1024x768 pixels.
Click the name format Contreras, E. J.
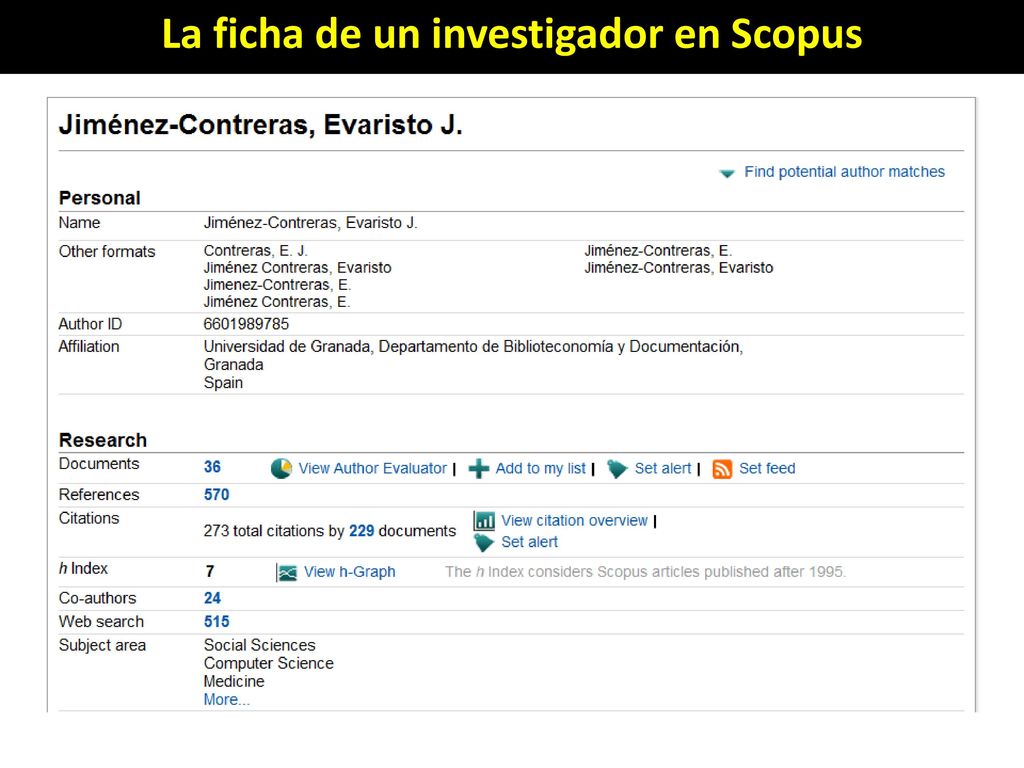(x=255, y=251)
